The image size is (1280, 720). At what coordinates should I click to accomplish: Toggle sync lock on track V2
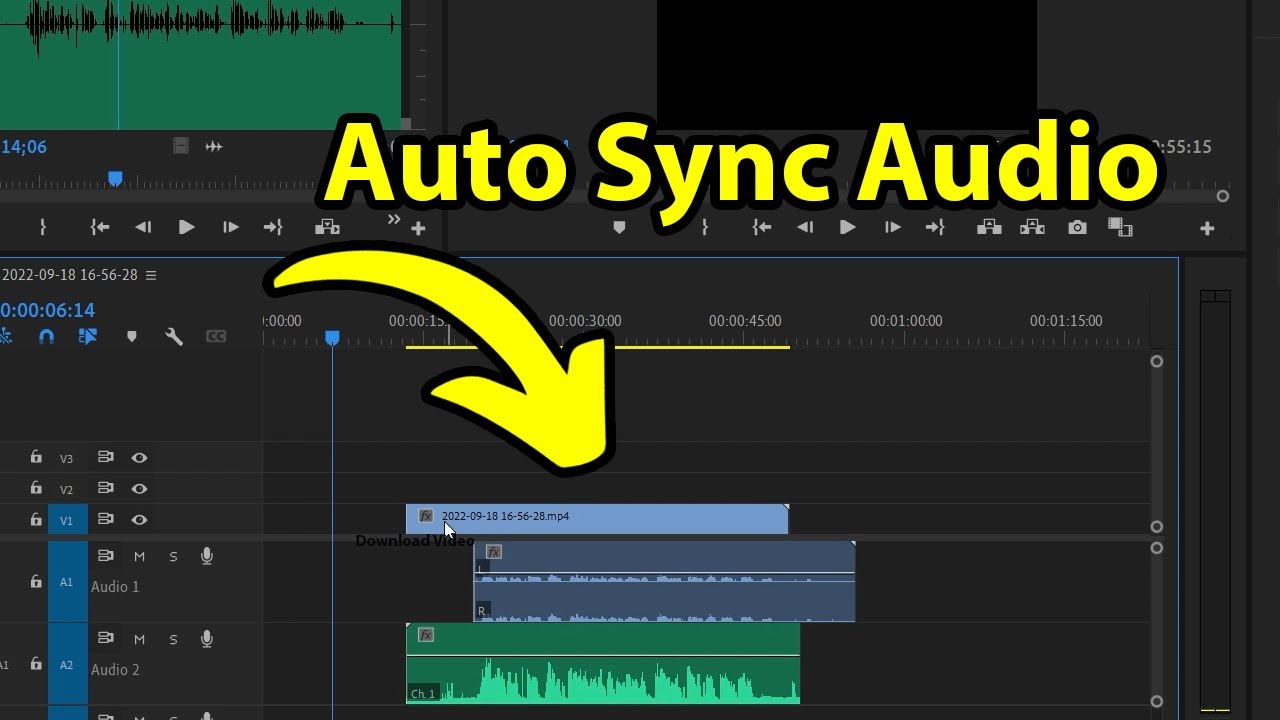[x=105, y=488]
